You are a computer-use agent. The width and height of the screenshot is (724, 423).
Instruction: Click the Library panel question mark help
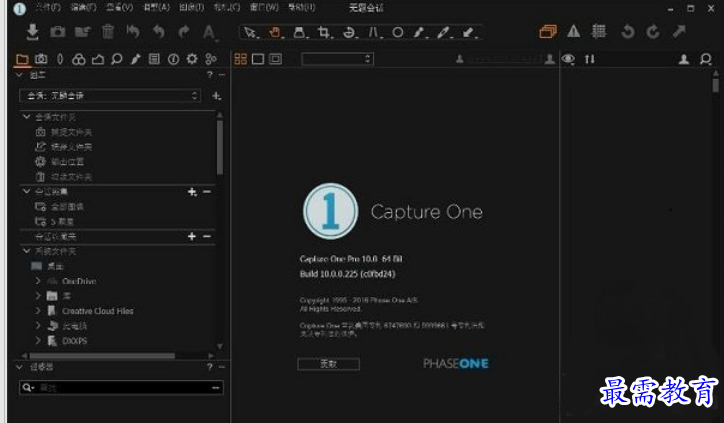[210, 75]
